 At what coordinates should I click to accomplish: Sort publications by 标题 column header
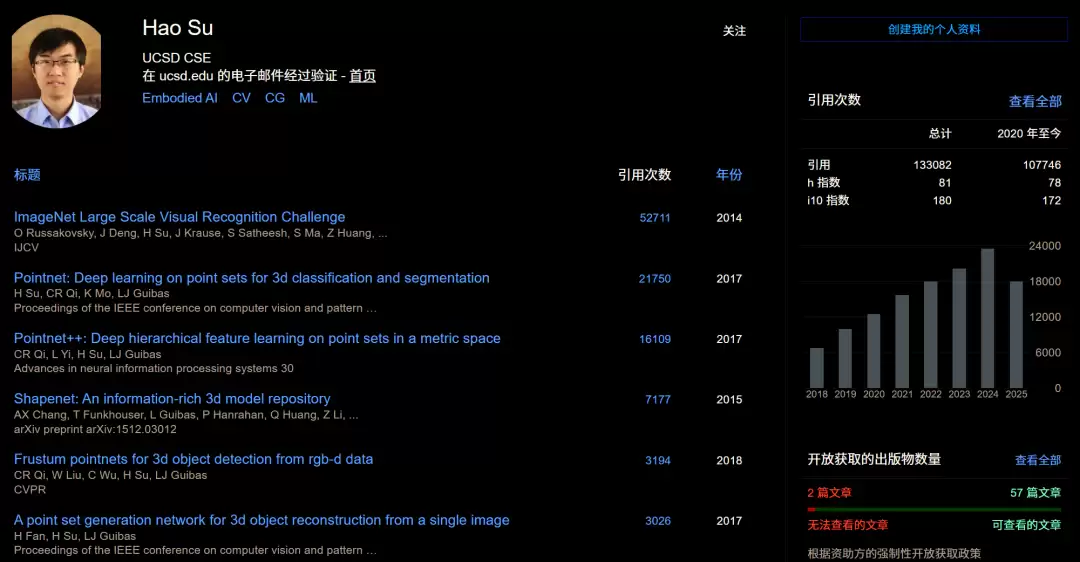(x=27, y=175)
